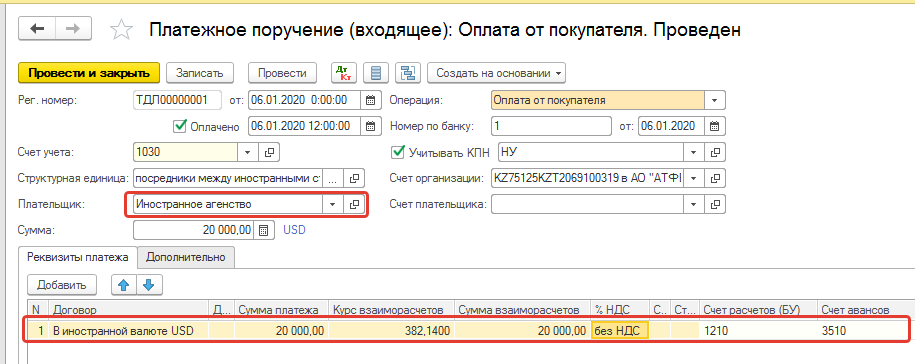
Task: Move payment row up with blue arrow
Action: [124, 285]
